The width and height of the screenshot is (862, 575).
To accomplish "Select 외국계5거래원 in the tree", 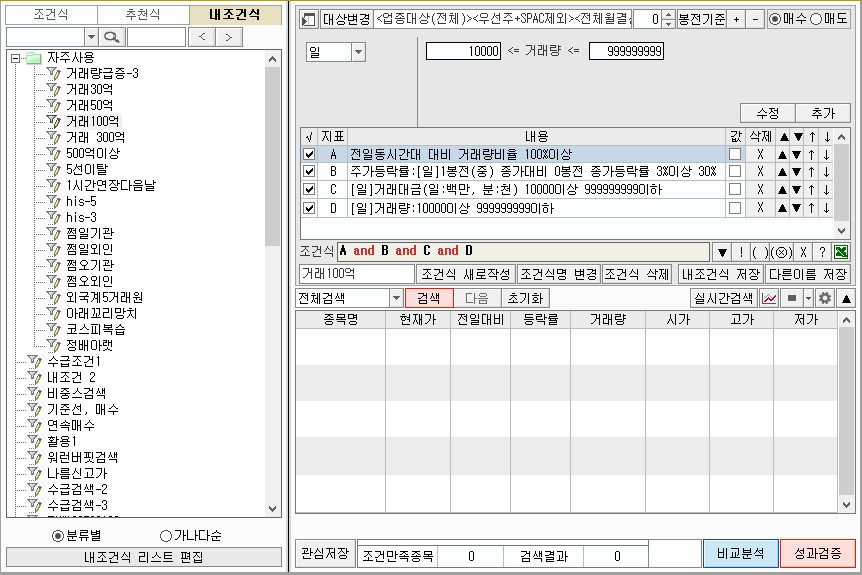I will [x=104, y=297].
